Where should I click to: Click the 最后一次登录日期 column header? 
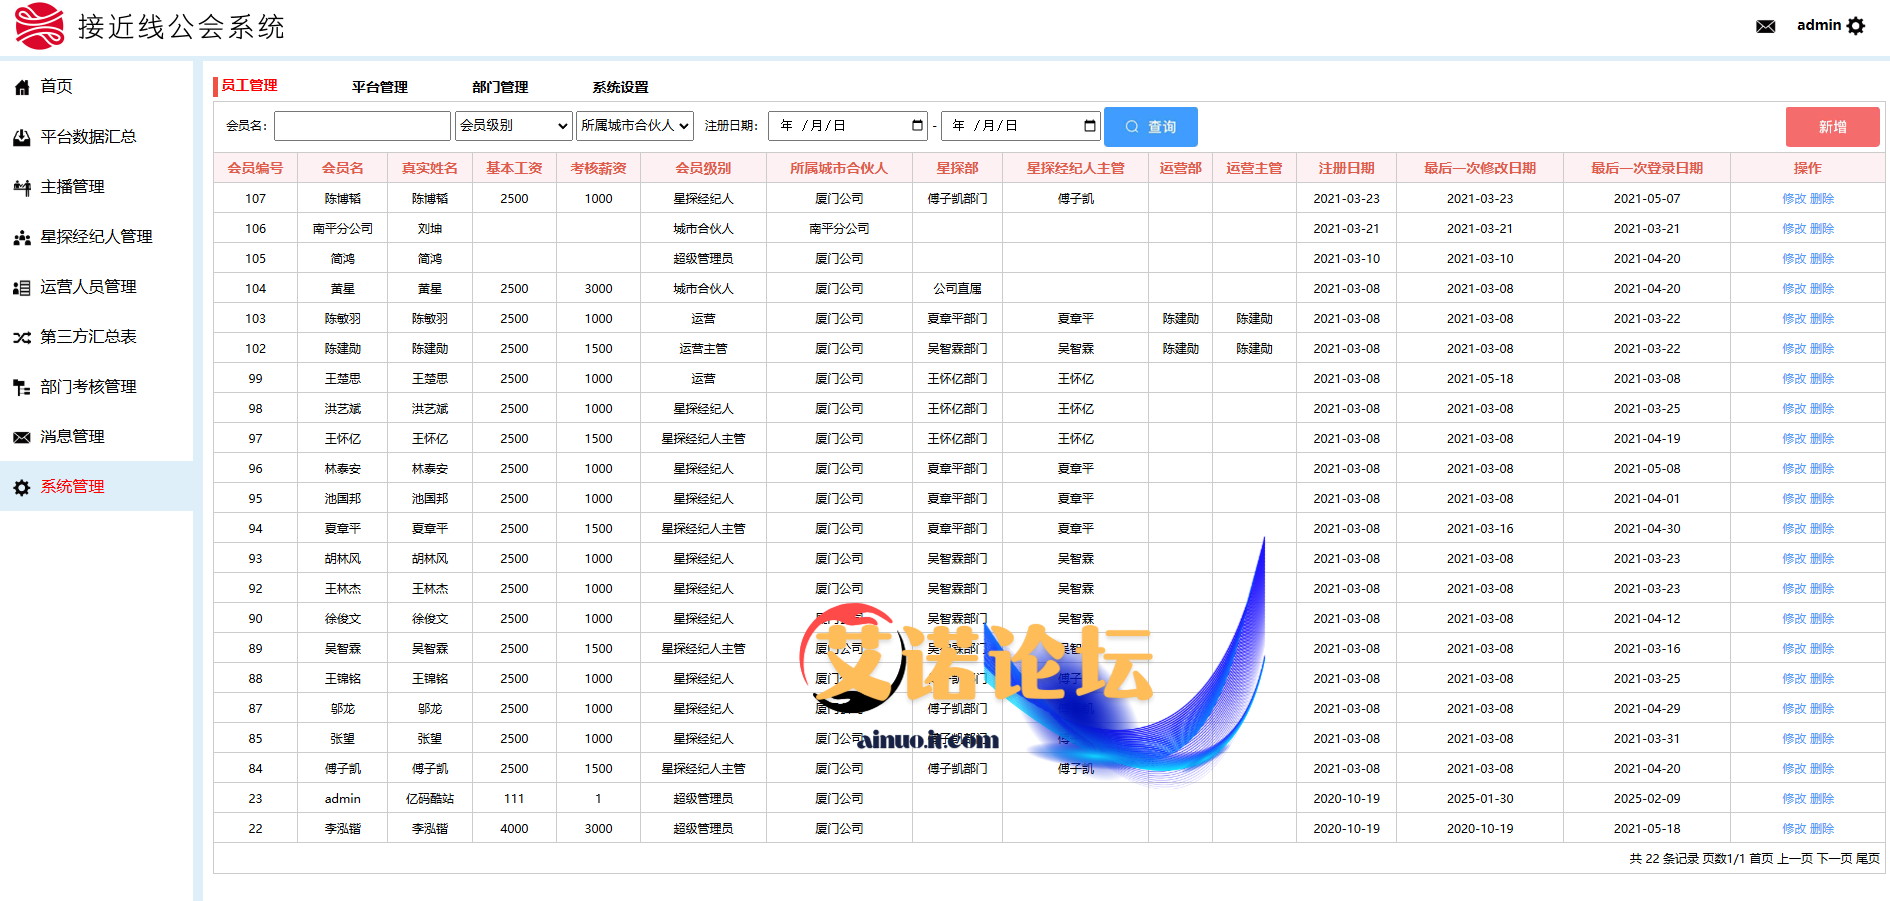tap(1646, 168)
